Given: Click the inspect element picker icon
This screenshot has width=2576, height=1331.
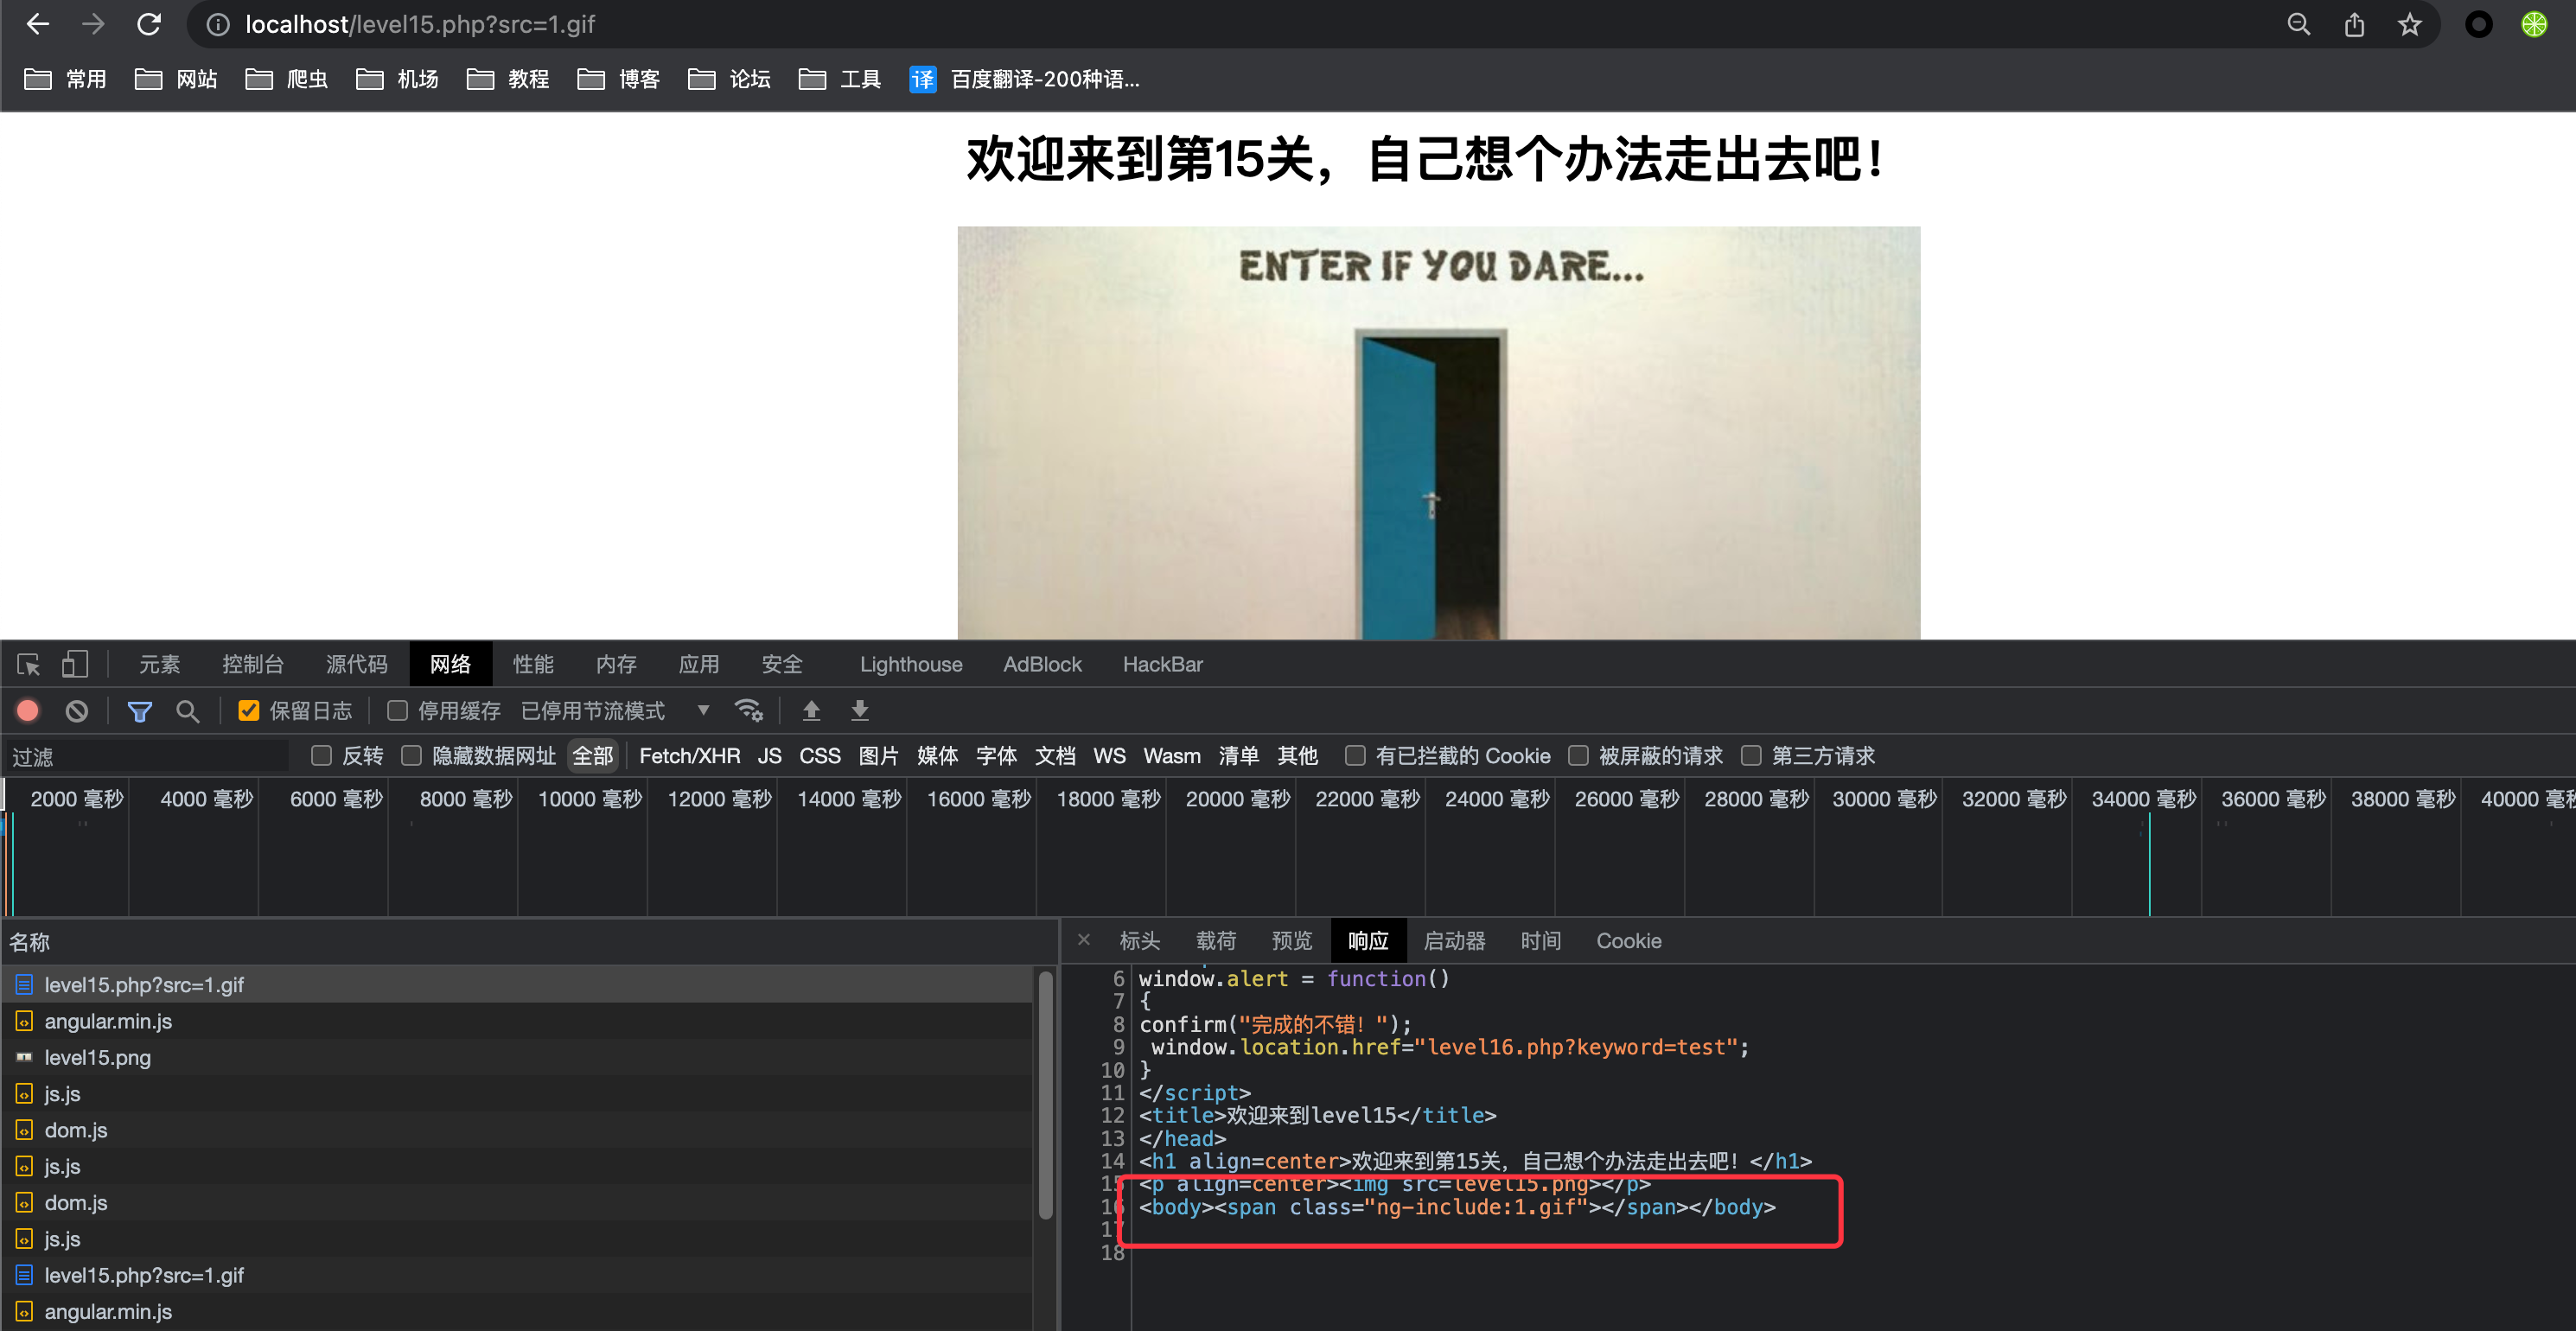Looking at the screenshot, I should (x=28, y=665).
